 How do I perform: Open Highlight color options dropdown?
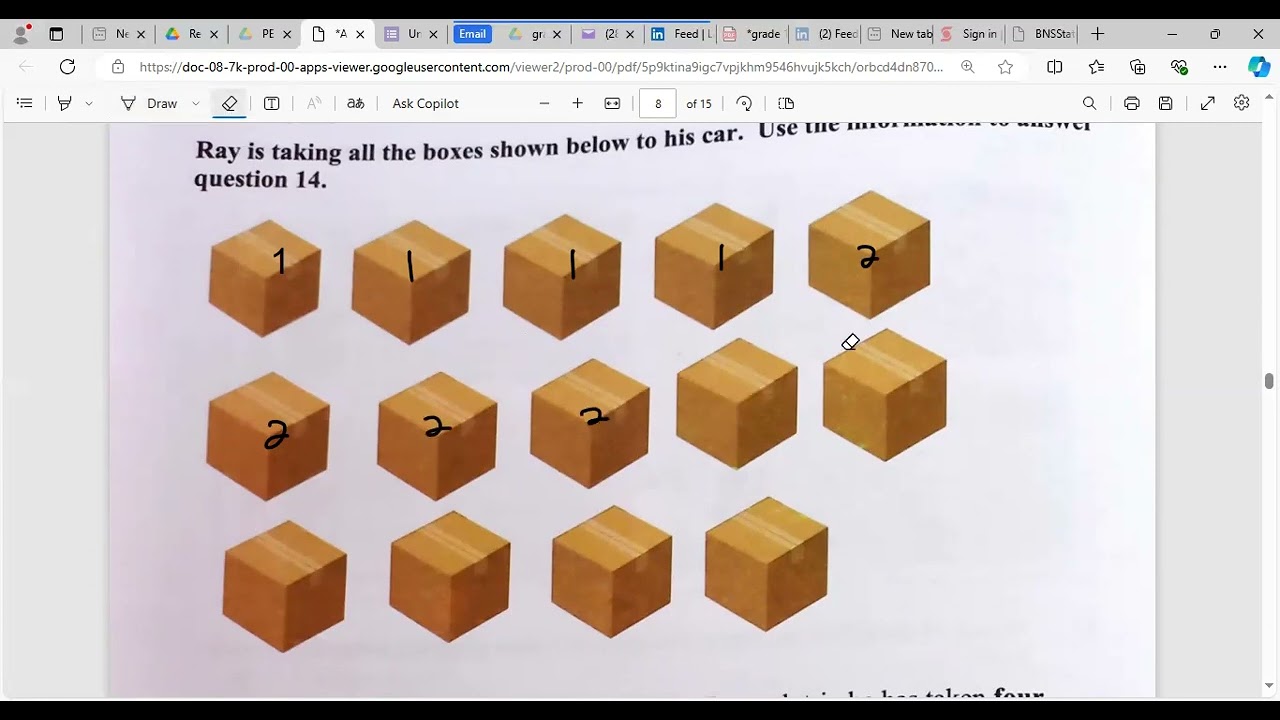[x=89, y=103]
